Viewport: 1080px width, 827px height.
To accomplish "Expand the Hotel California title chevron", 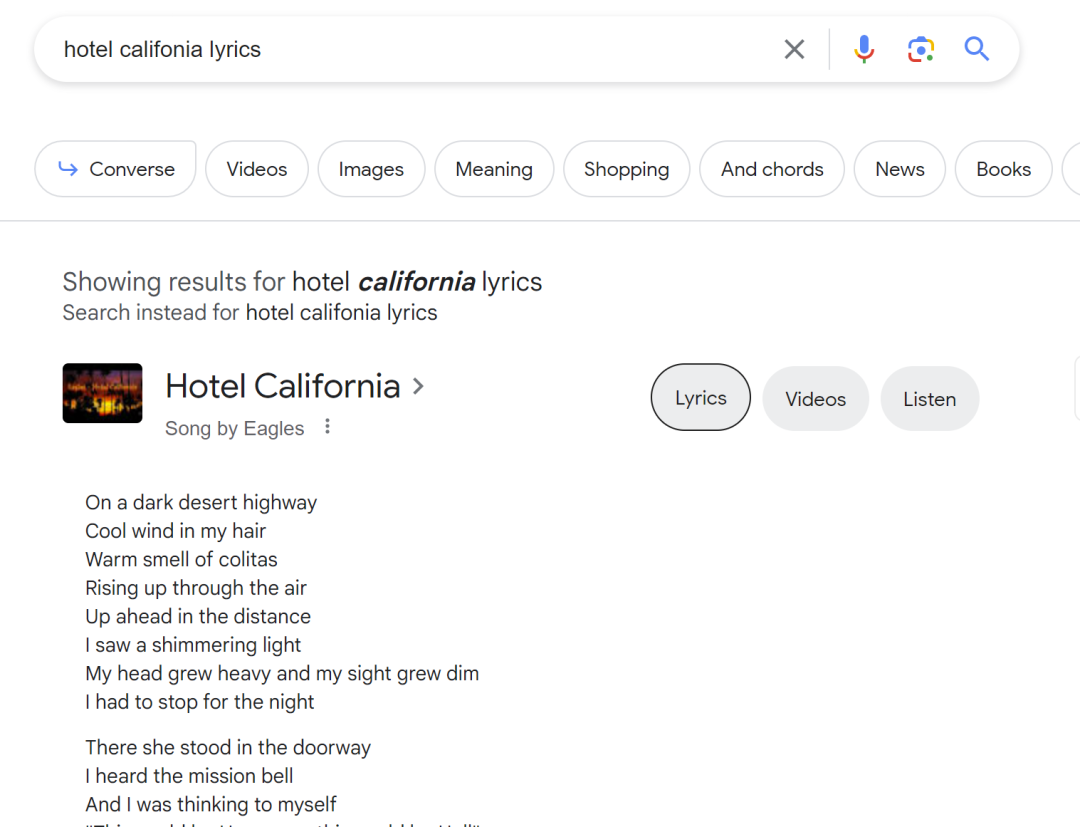I will [x=418, y=386].
